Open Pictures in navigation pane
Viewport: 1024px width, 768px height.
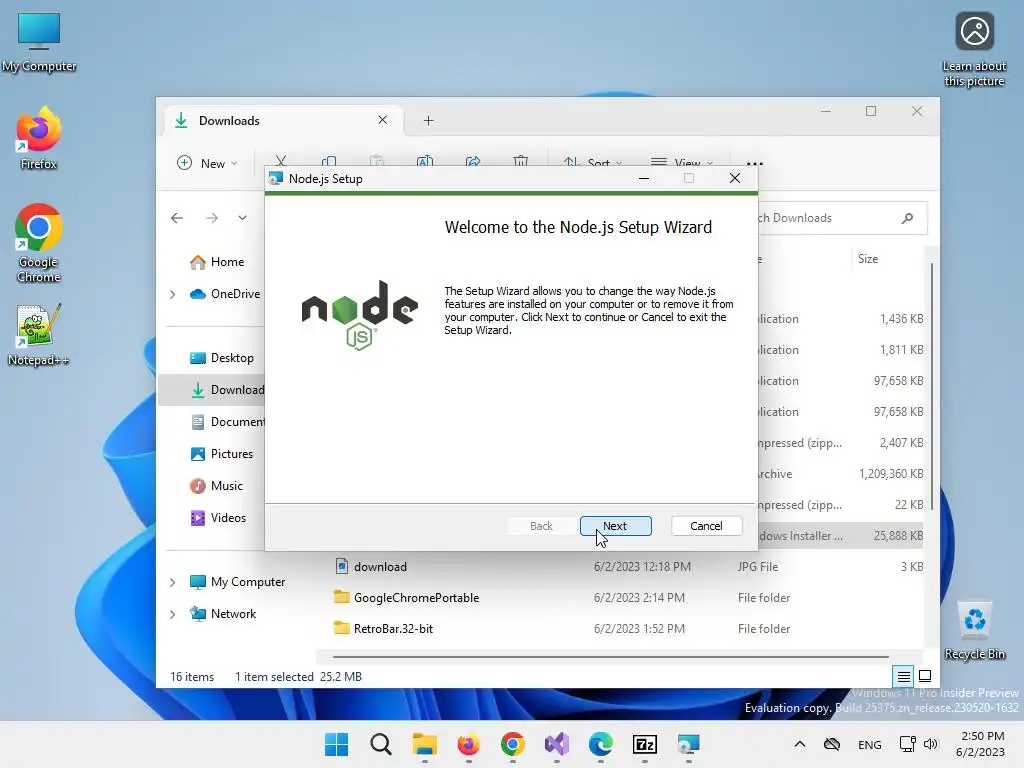click(x=221, y=454)
